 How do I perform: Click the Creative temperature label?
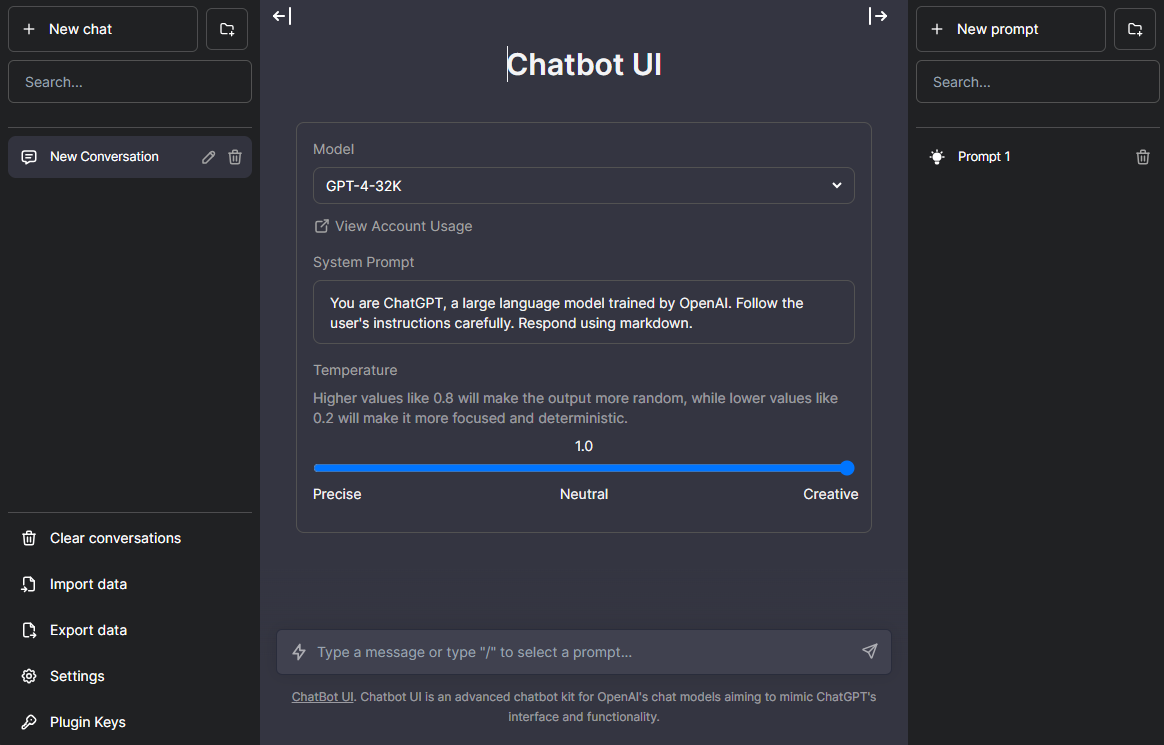(831, 494)
